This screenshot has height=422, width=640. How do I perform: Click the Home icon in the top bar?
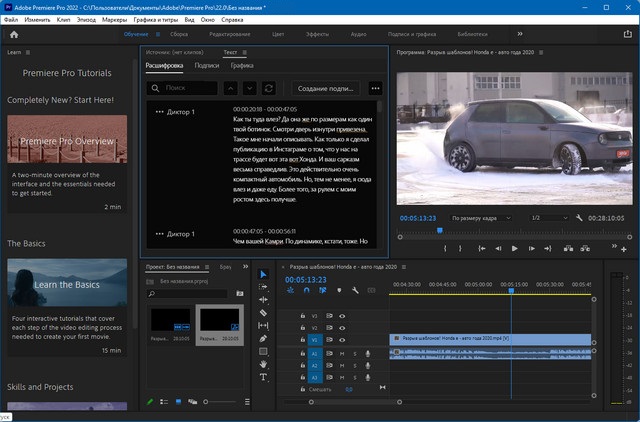(x=14, y=34)
